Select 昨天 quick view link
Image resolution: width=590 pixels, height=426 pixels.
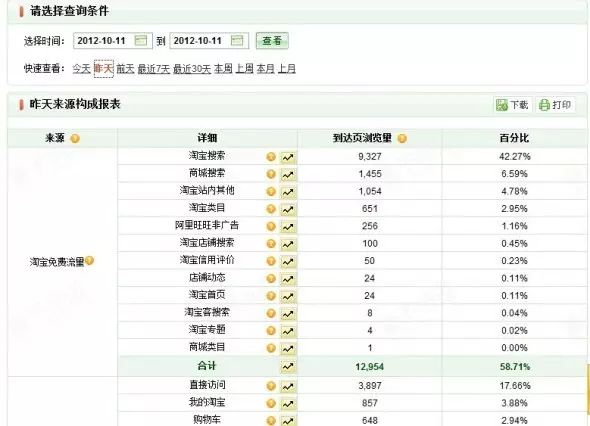(x=103, y=68)
